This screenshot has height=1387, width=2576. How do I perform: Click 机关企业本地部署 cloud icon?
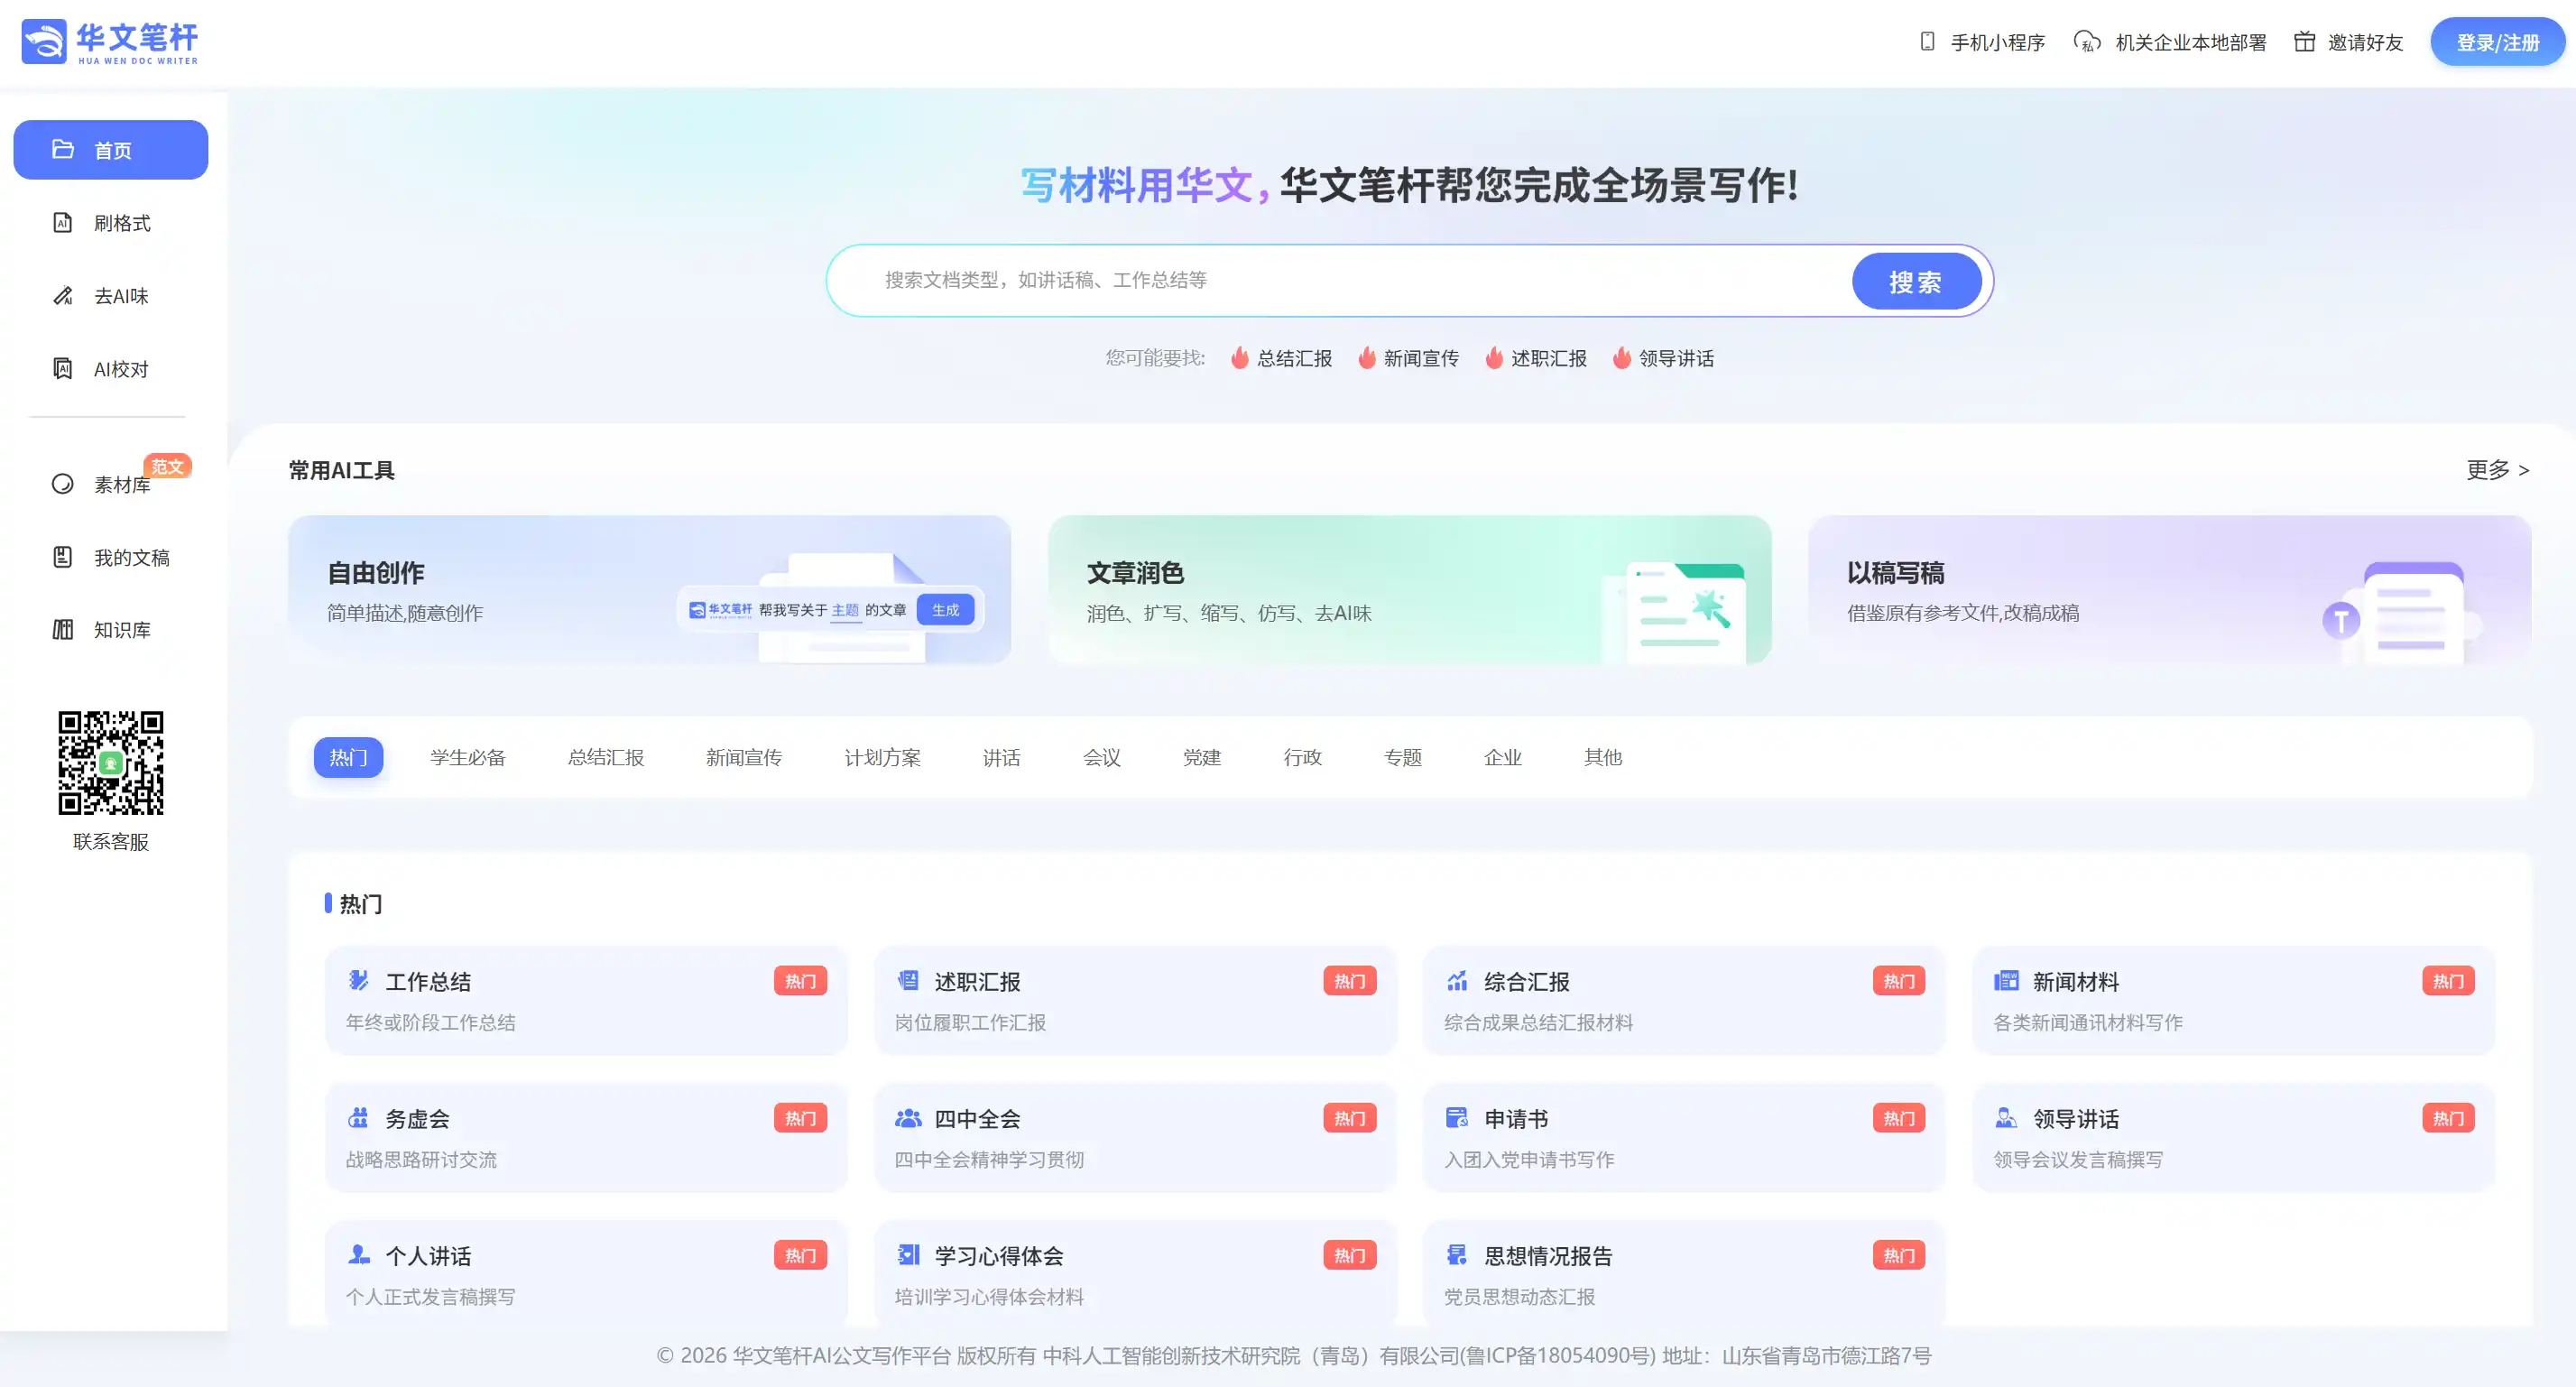click(x=2087, y=41)
